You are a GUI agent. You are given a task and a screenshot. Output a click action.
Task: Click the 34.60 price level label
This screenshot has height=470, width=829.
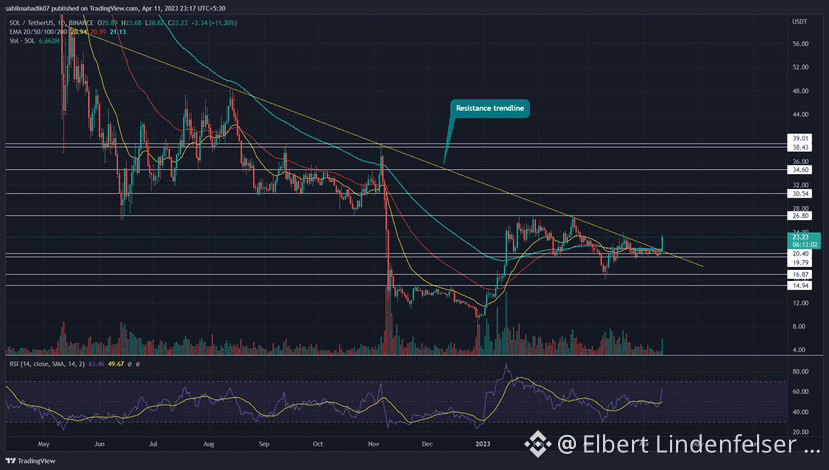click(x=800, y=170)
